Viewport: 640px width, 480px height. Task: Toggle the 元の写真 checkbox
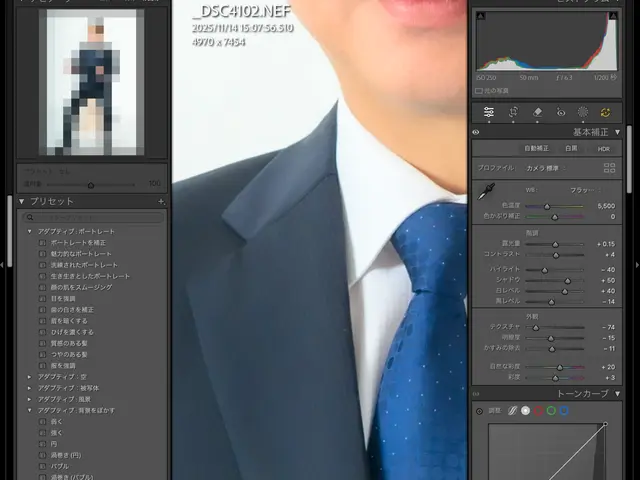479,91
